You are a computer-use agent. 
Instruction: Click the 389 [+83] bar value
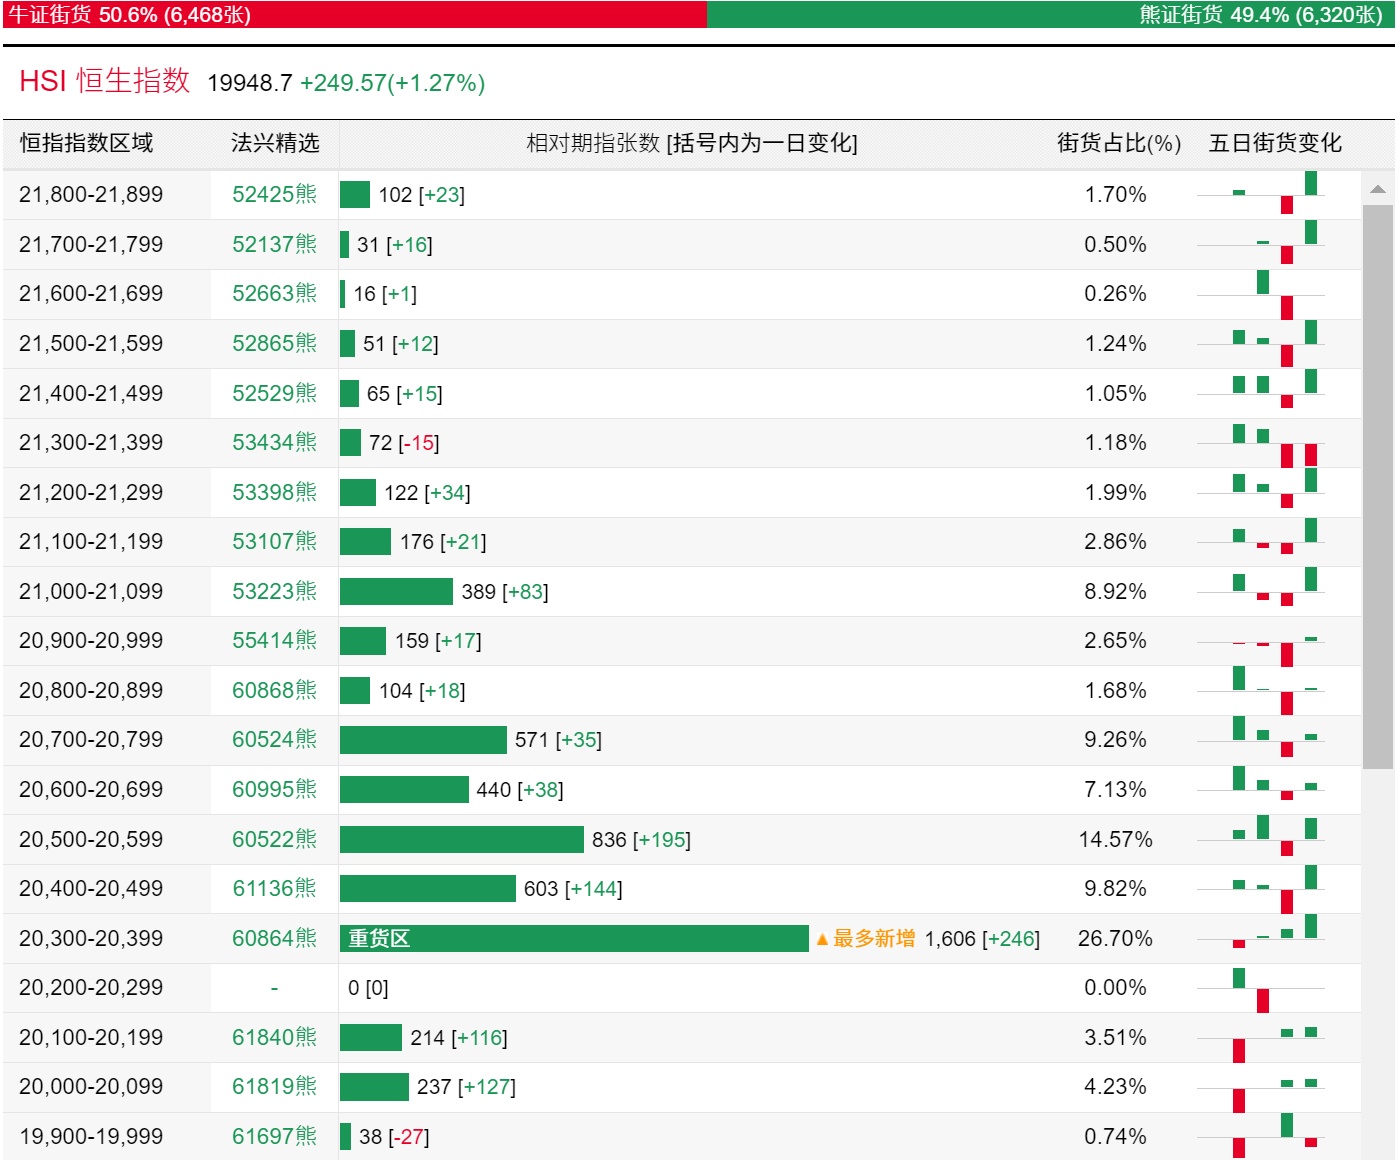point(505,591)
